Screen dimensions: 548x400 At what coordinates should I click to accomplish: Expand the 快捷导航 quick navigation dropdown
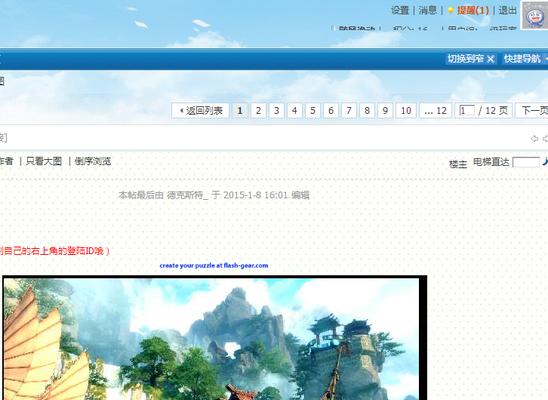click(525, 59)
